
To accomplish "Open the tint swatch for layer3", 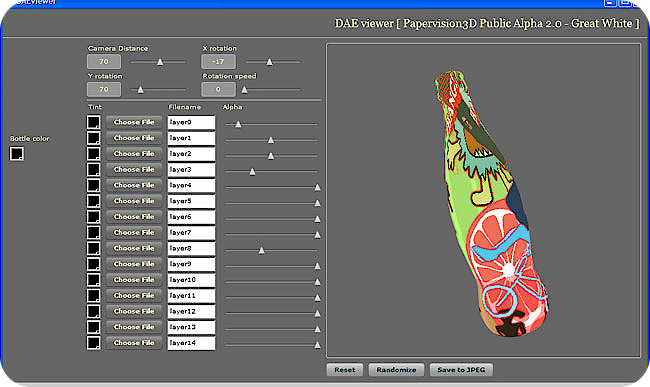I will coord(93,170).
